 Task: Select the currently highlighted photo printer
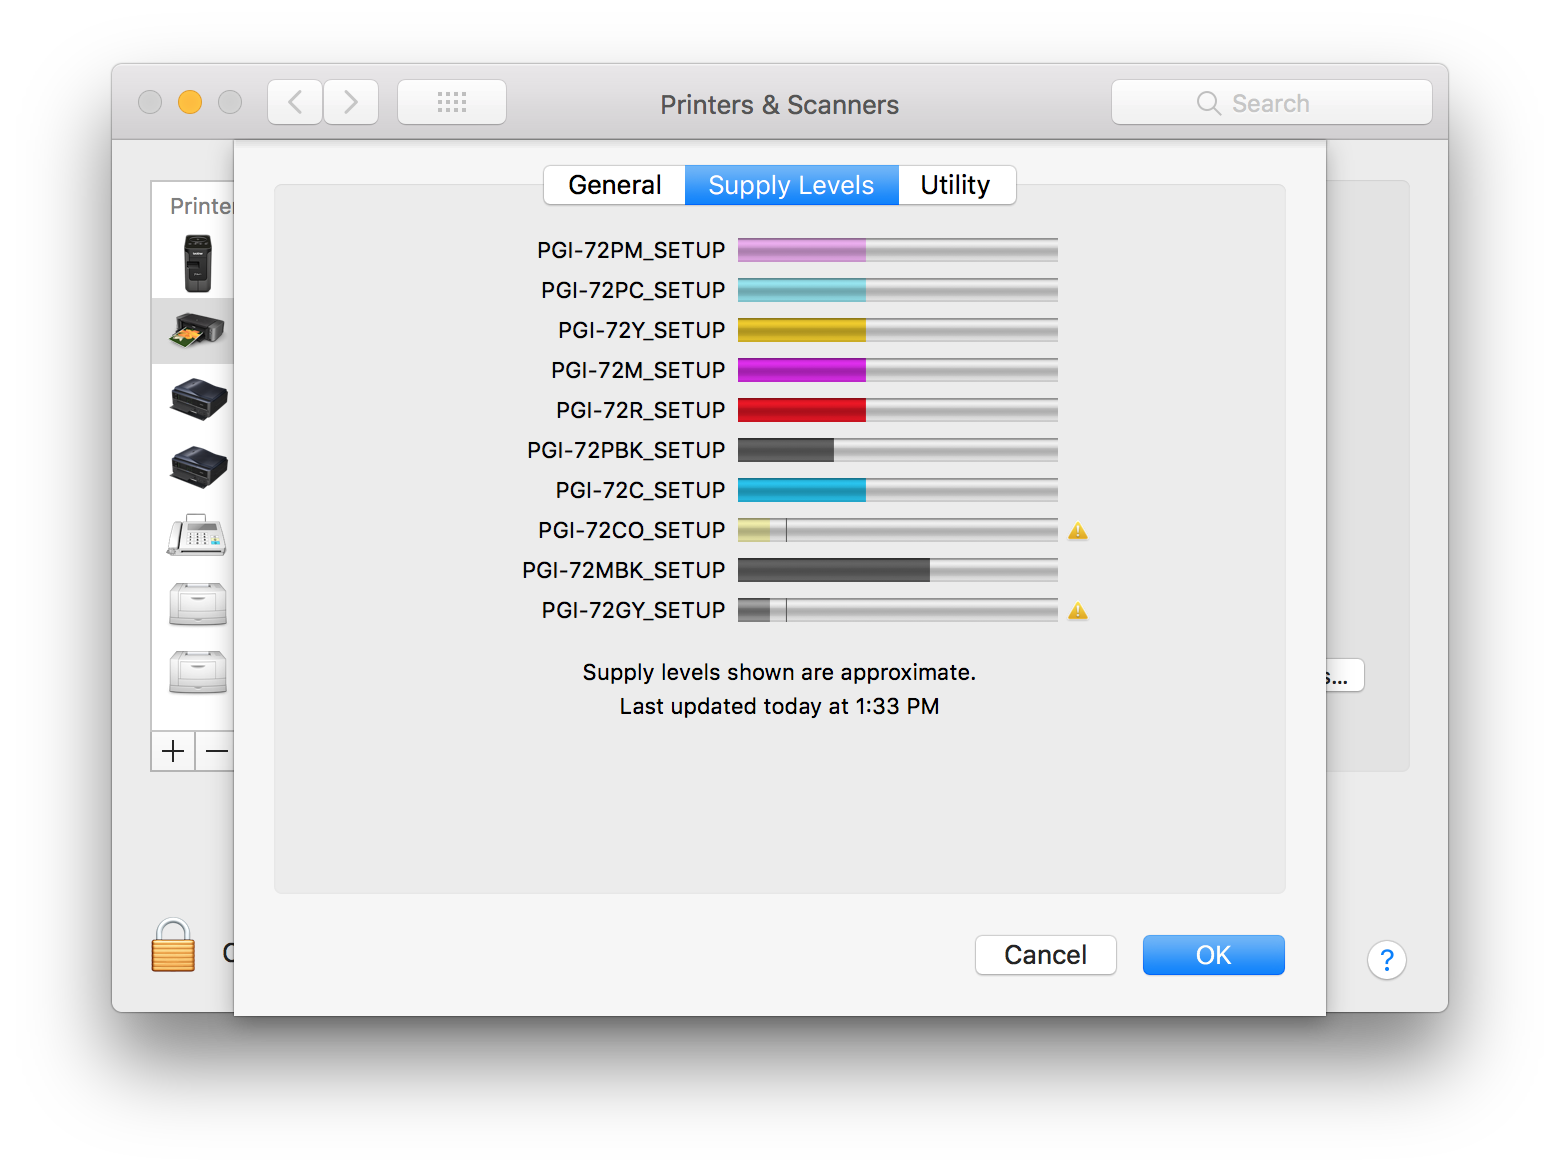(x=193, y=331)
